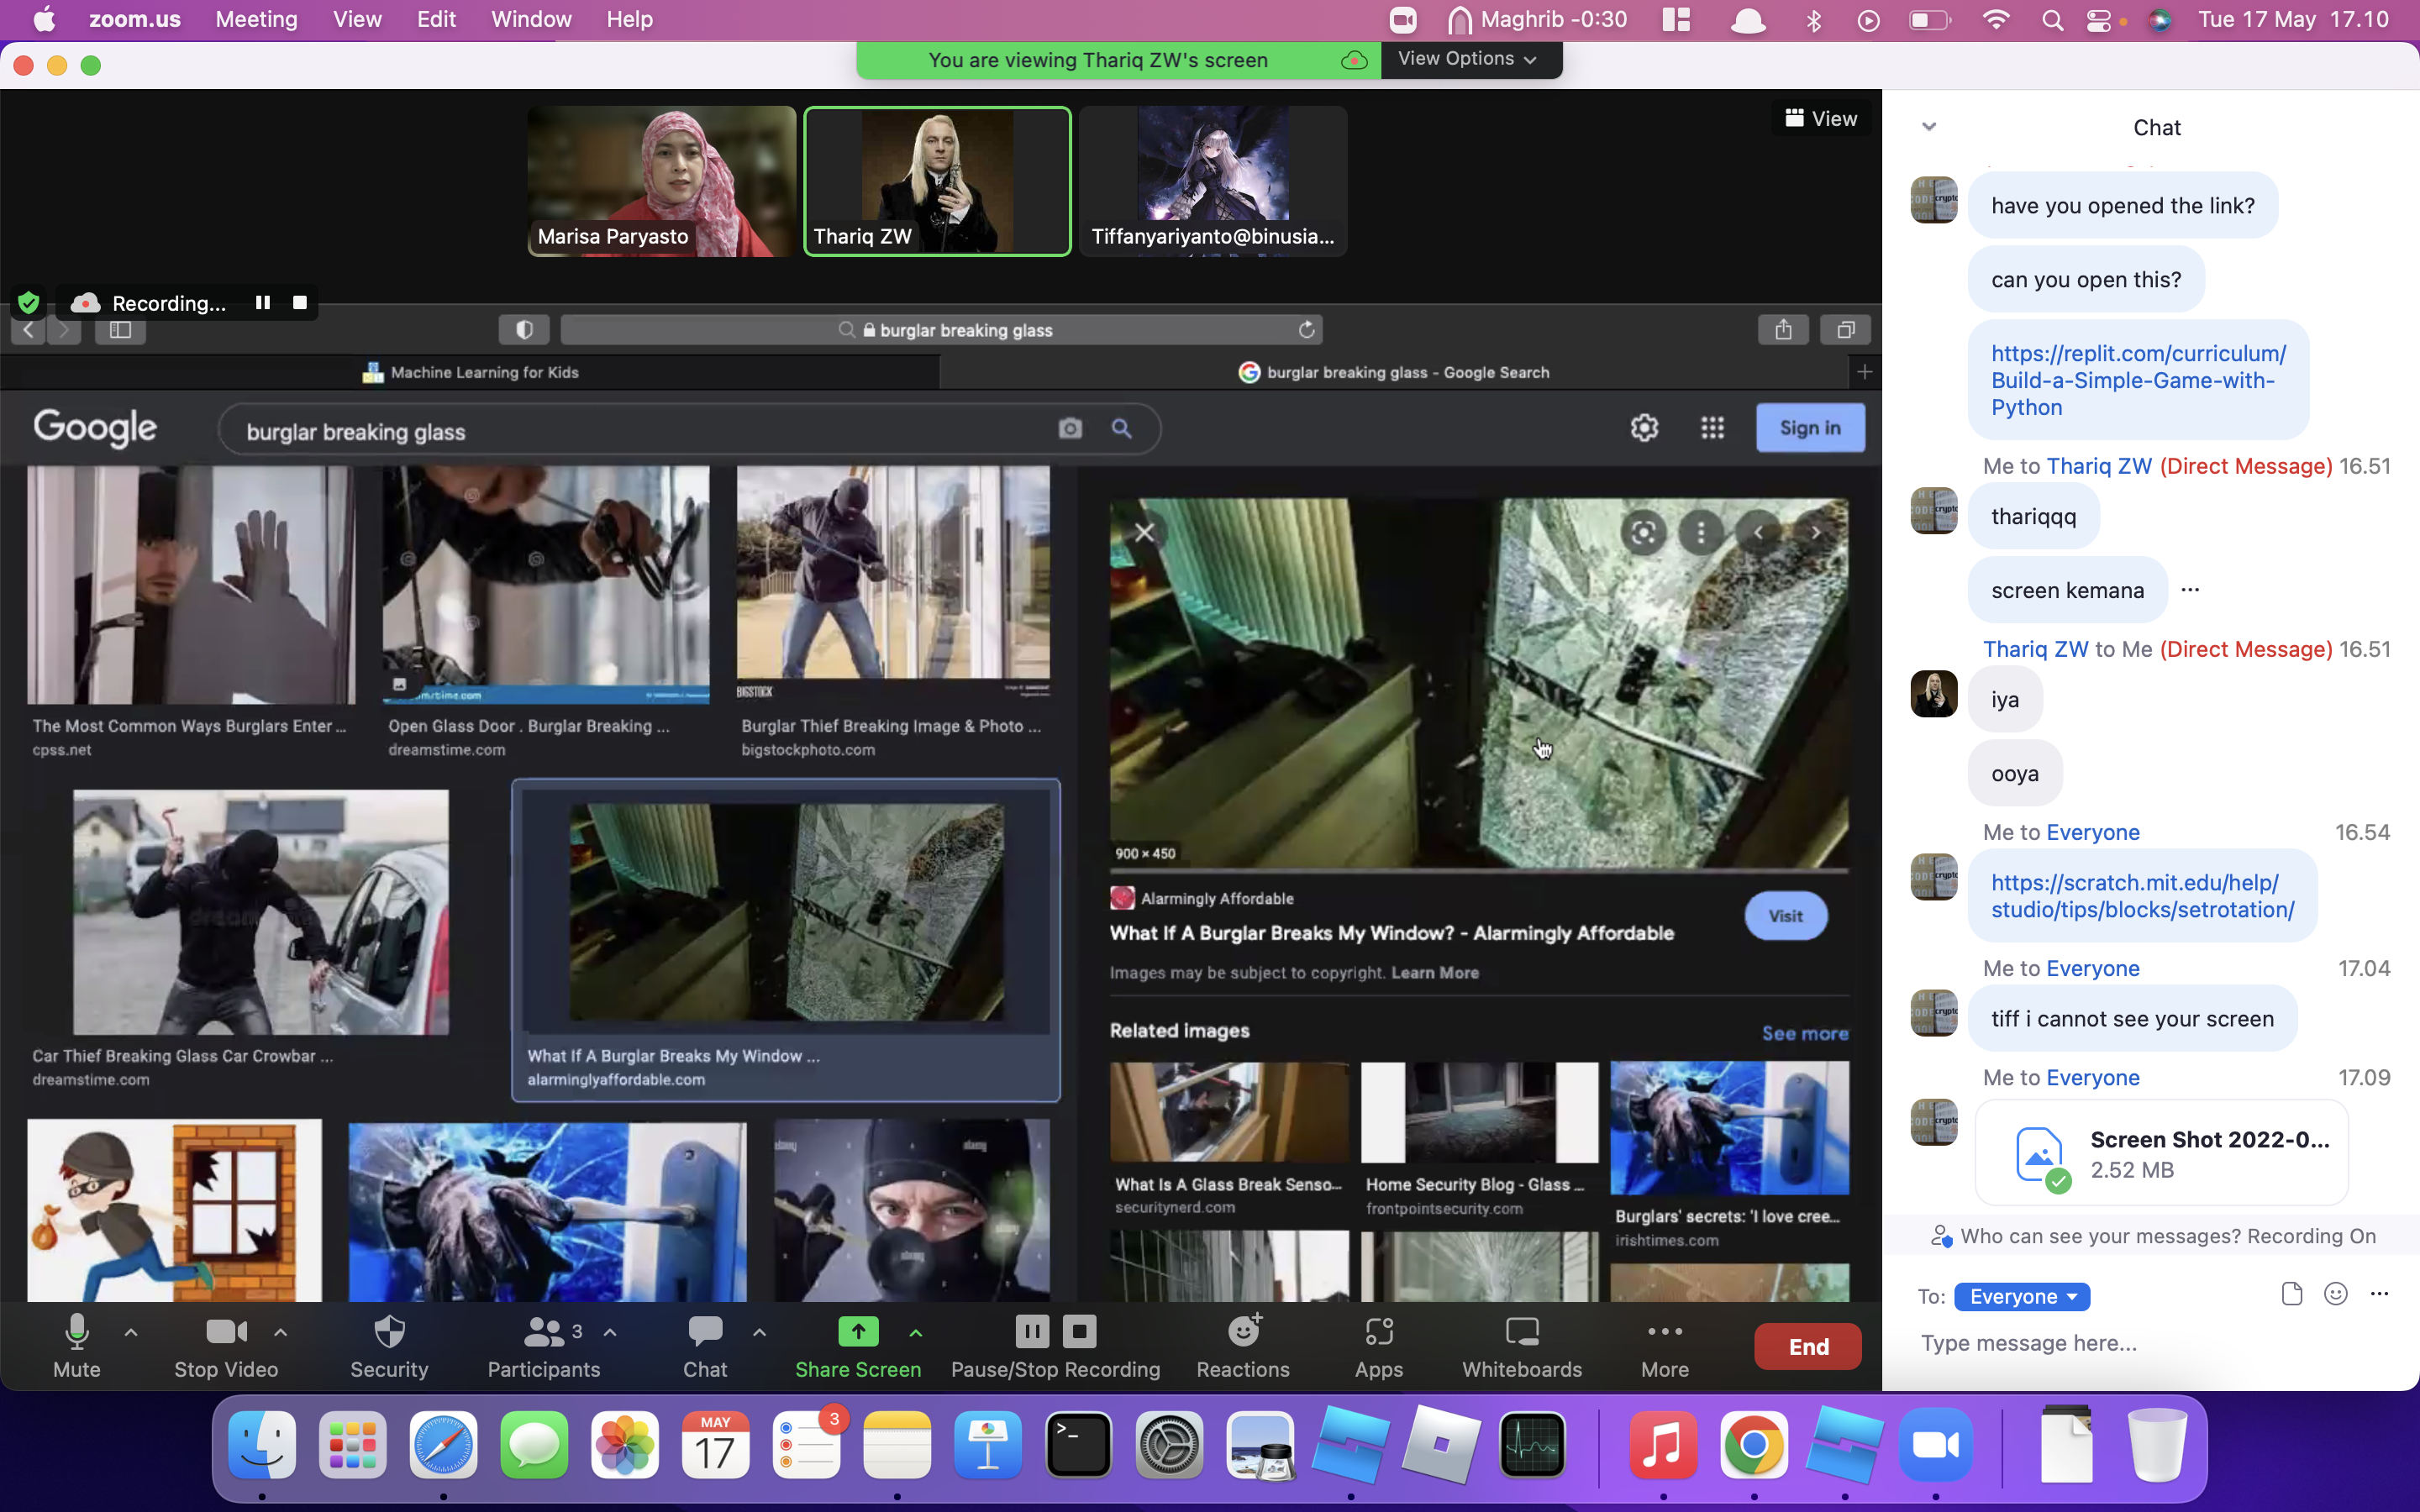
Task: Open the Help menu in menu bar
Action: coord(629,19)
